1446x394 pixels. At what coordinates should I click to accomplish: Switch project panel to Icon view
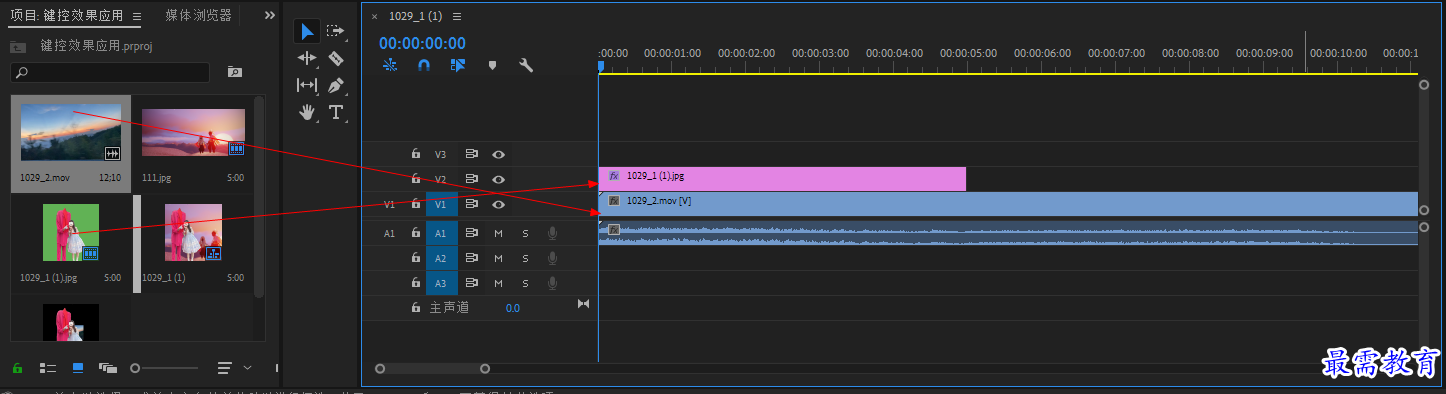[x=78, y=368]
